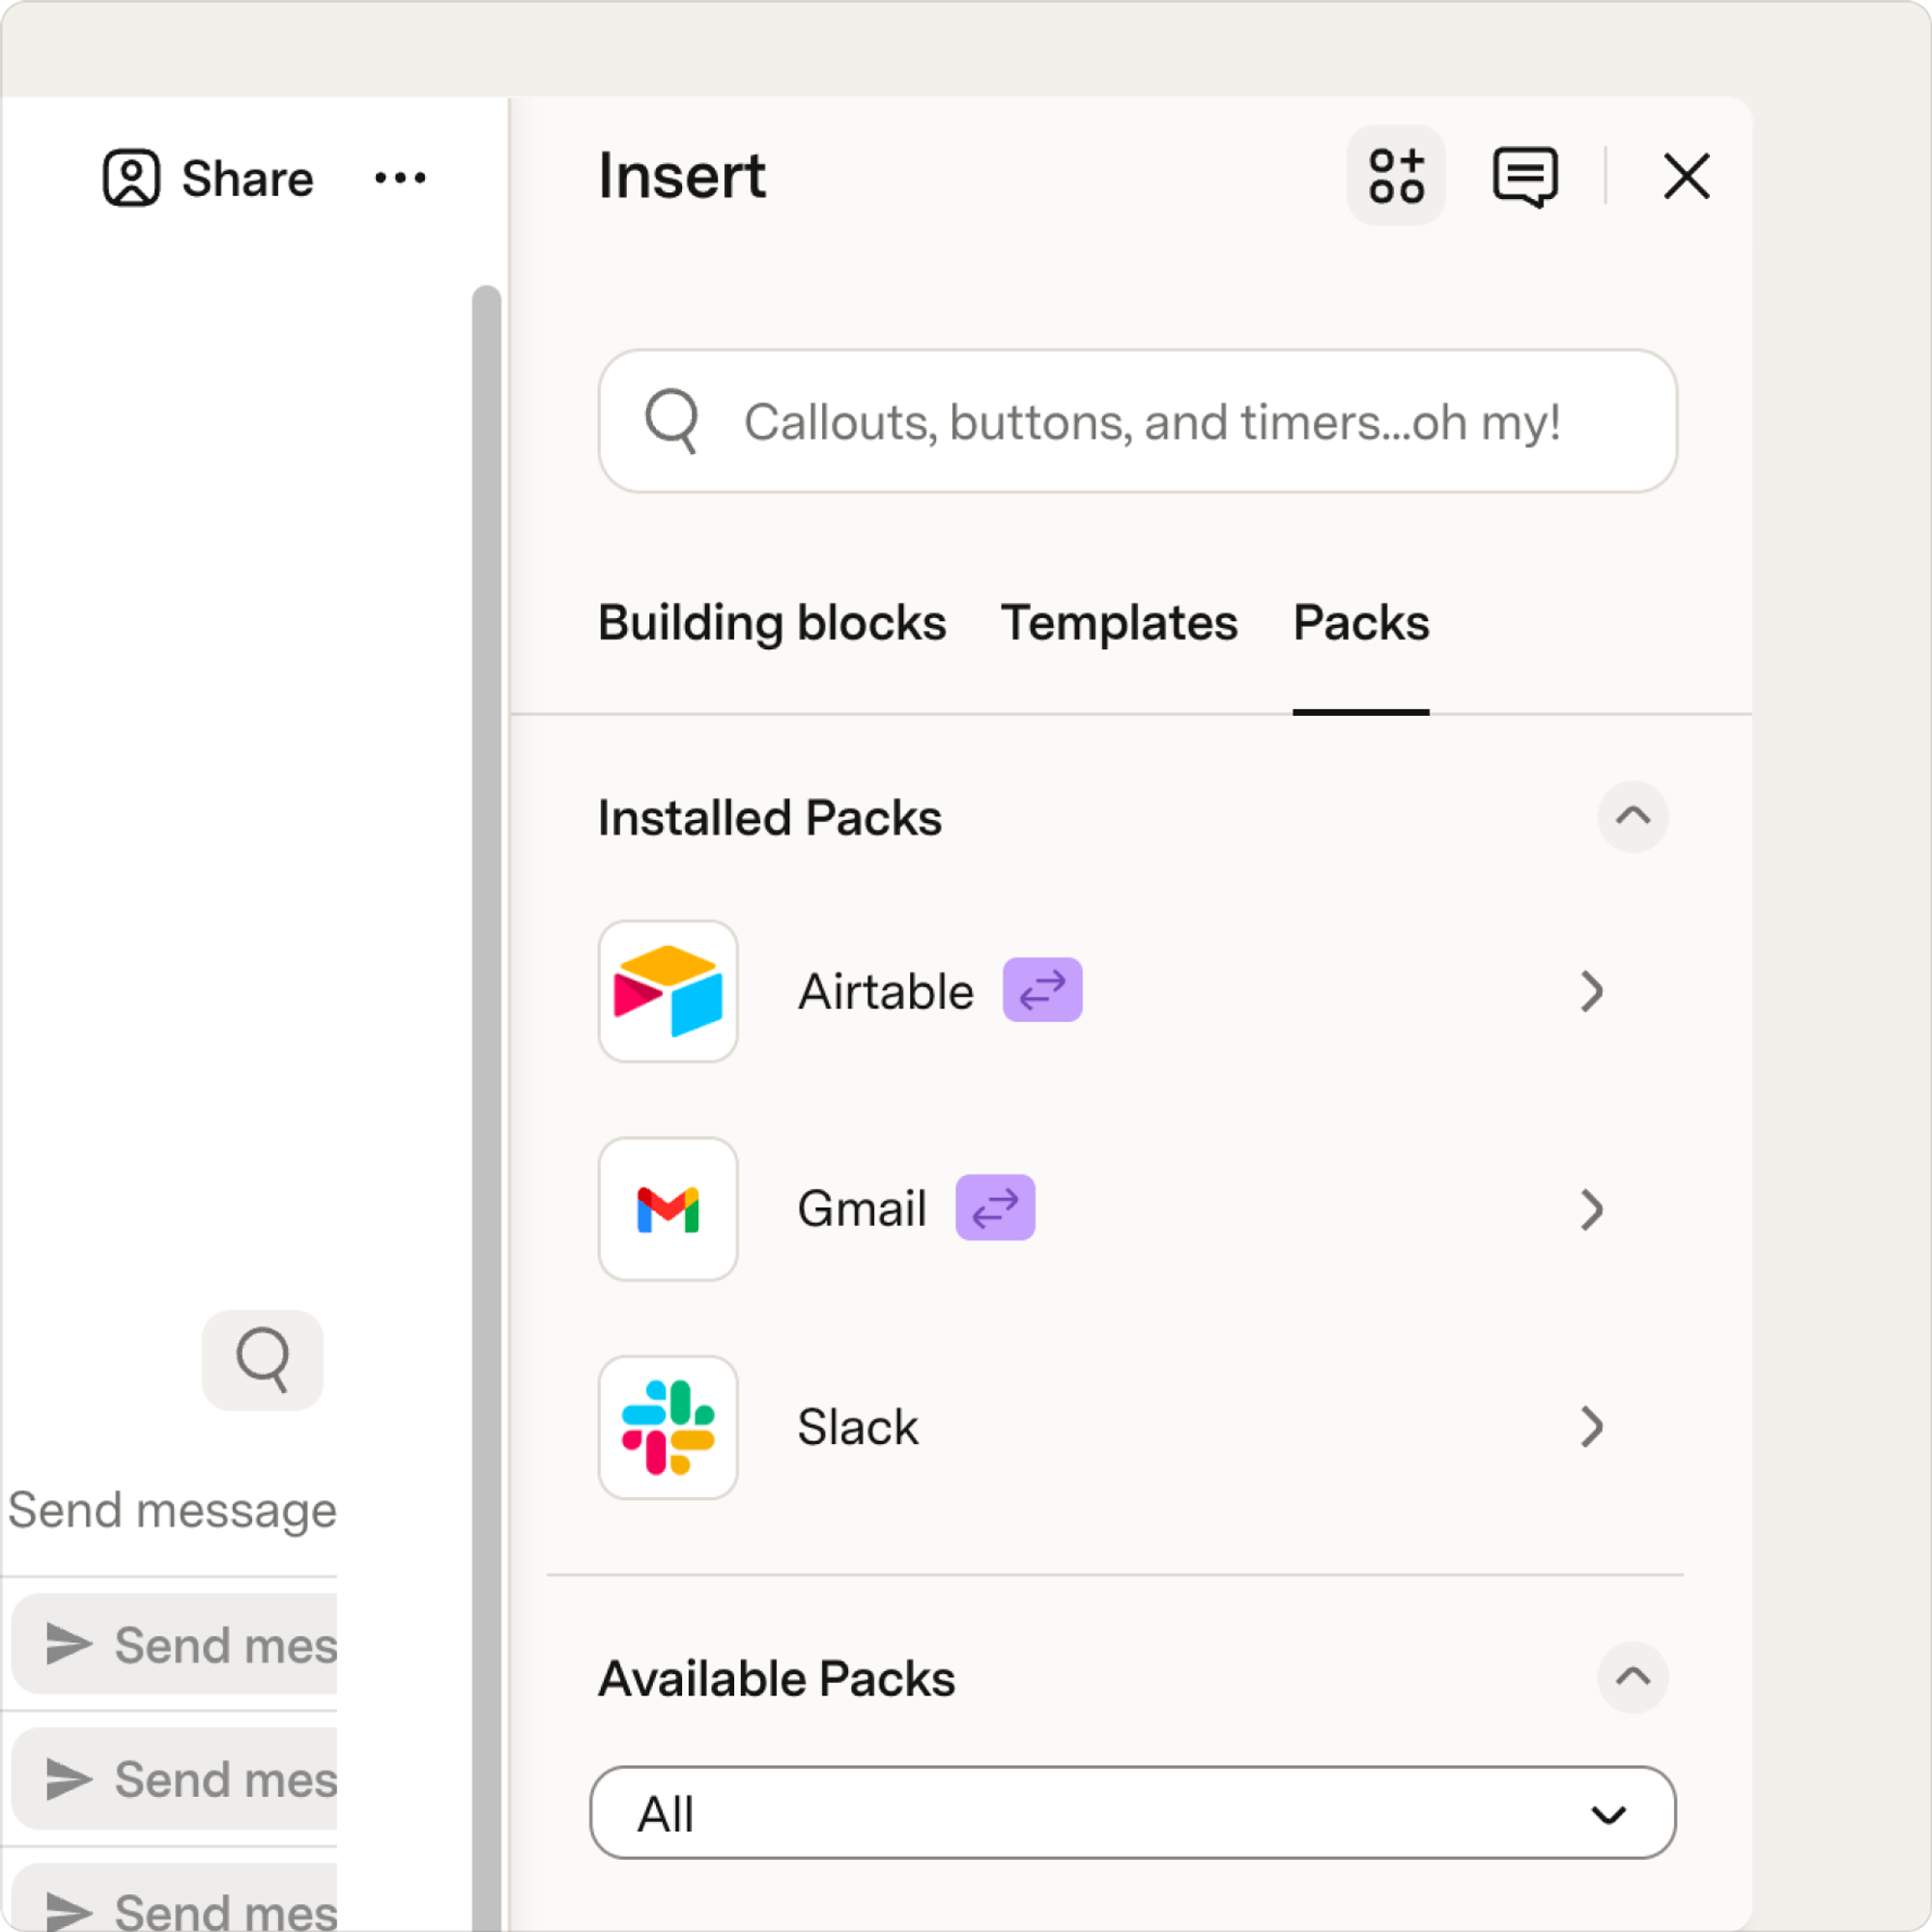Switch to the Building blocks tab
The image size is (1932, 1932).
coord(772,623)
